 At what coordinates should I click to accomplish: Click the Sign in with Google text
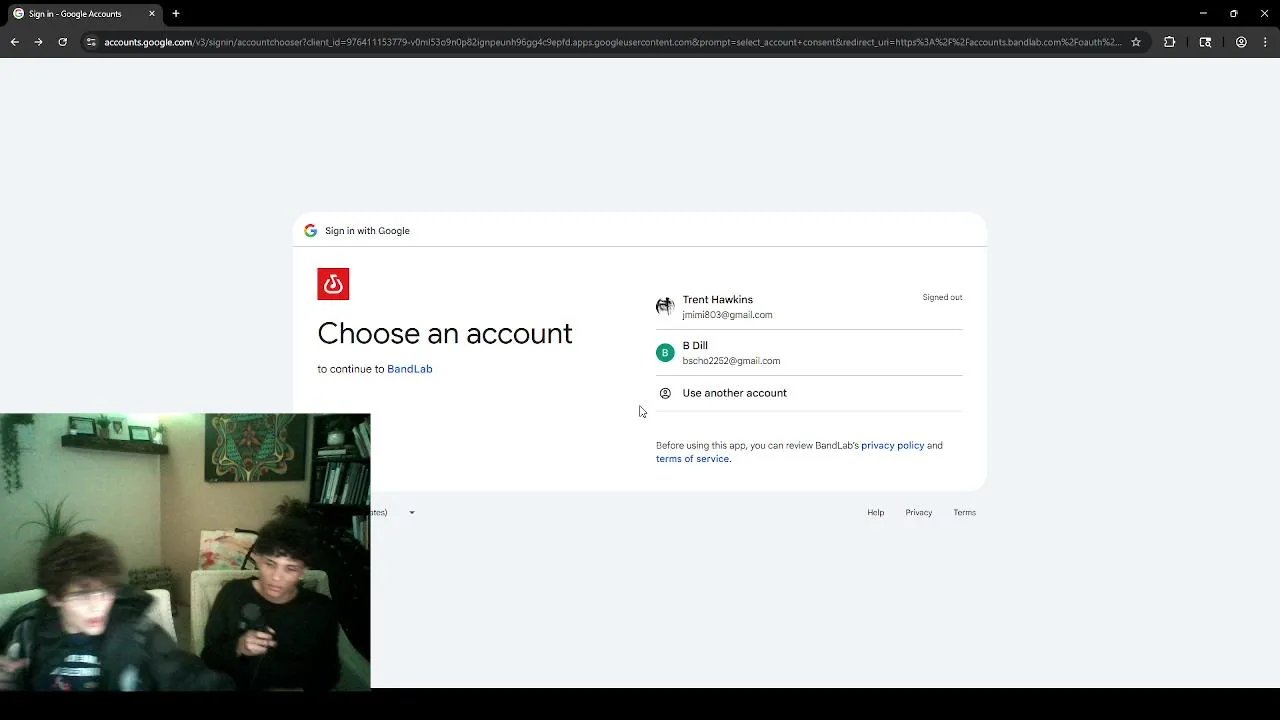(x=367, y=231)
